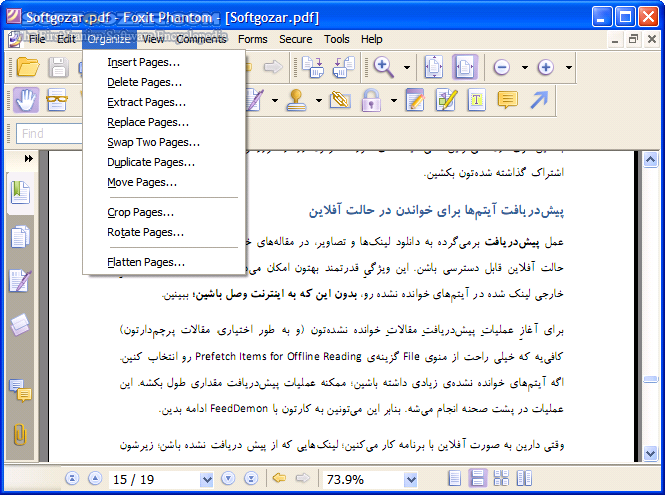Image resolution: width=665 pixels, height=495 pixels.
Task: Click the next view arrow in top toolbar
Action: (x=273, y=67)
